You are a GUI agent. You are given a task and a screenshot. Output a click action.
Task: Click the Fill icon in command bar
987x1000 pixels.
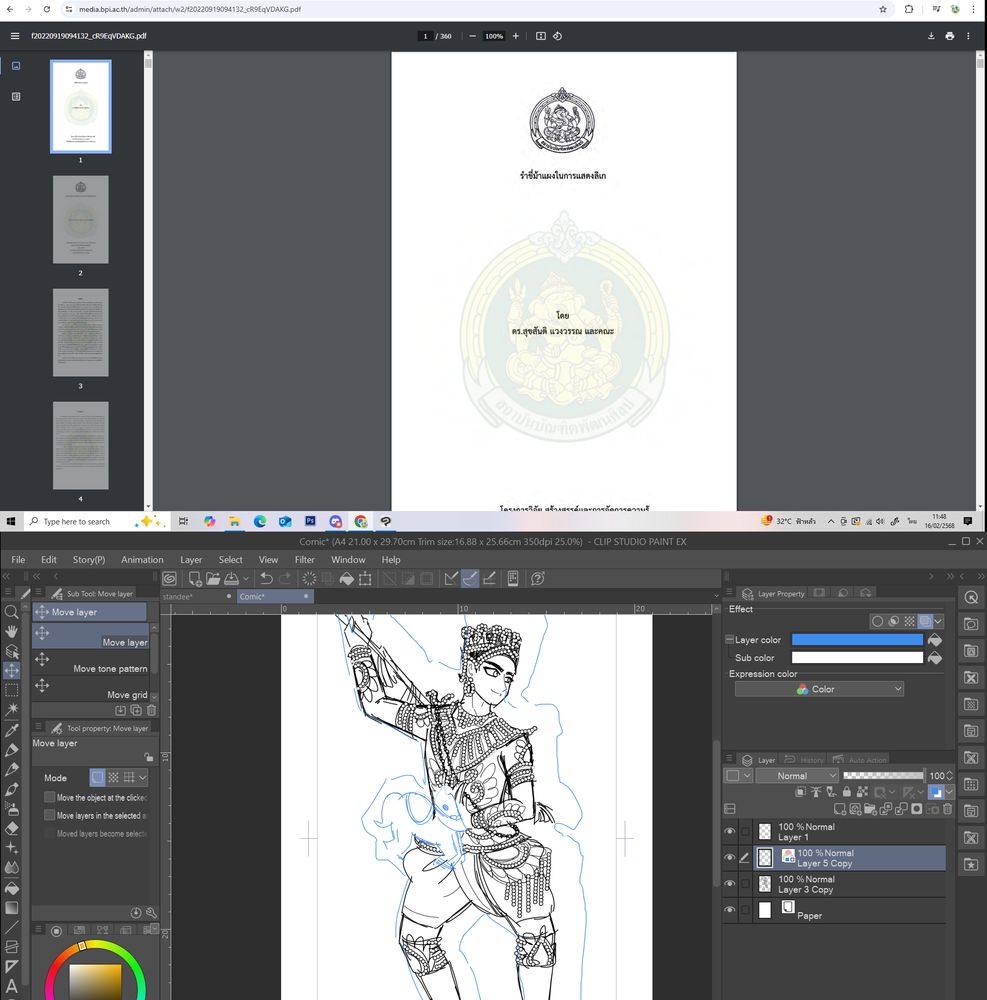click(x=346, y=578)
